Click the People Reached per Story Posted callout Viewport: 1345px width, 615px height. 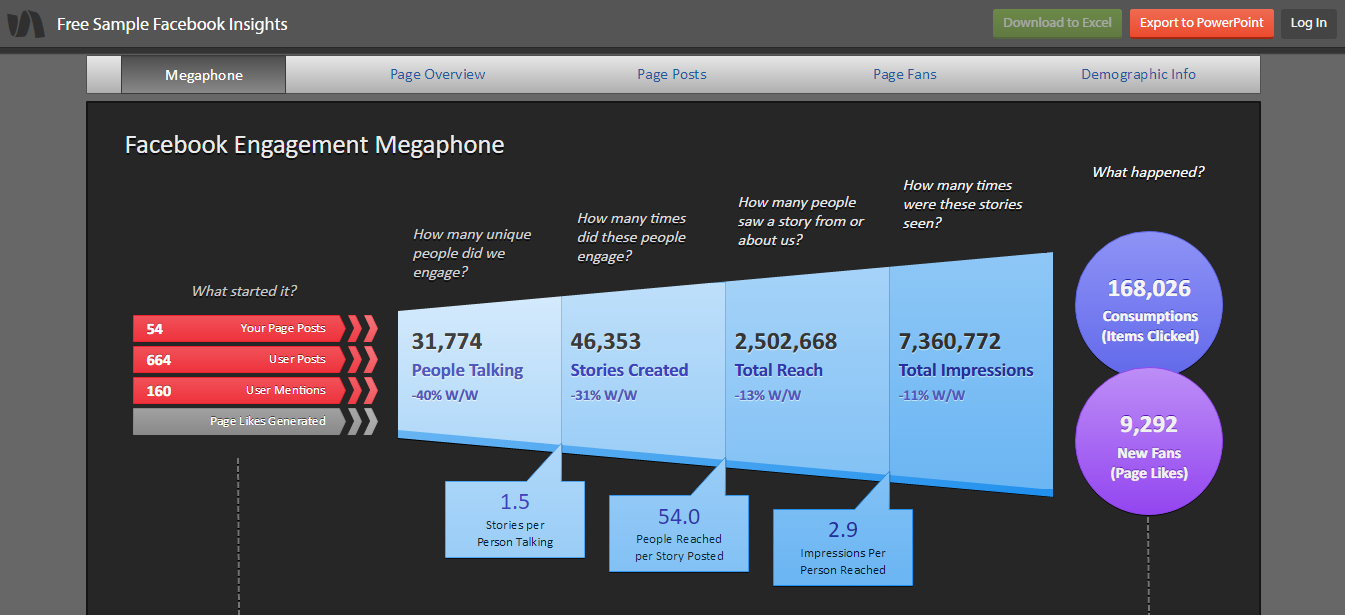pyautogui.click(x=679, y=534)
